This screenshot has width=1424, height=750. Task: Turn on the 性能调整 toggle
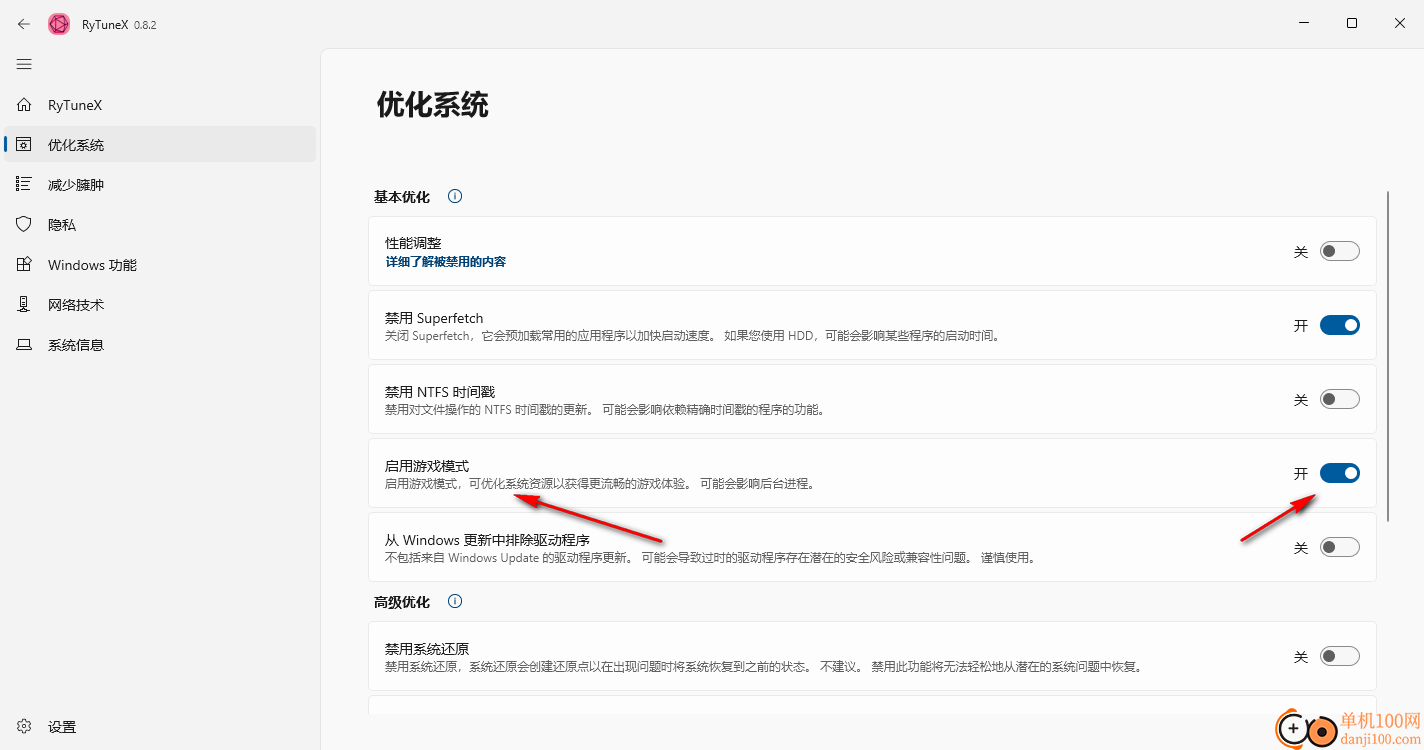point(1340,252)
